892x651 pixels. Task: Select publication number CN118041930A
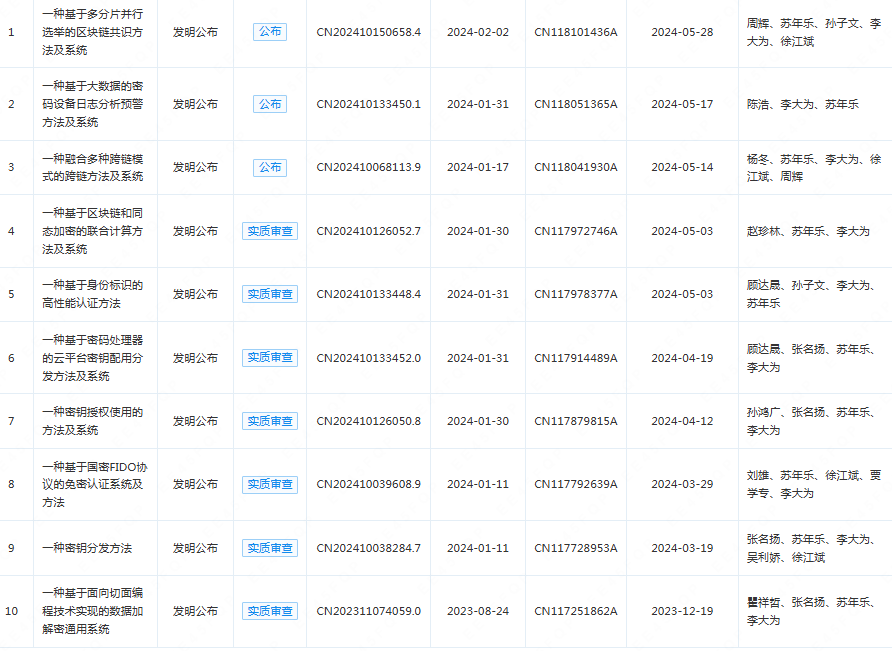(576, 167)
